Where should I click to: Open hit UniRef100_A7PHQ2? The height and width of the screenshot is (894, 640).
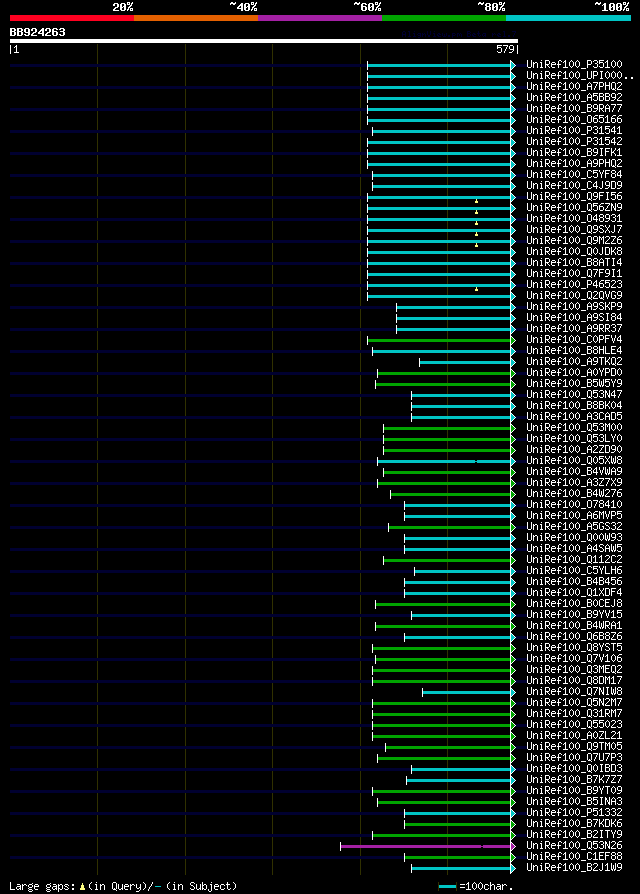(574, 87)
